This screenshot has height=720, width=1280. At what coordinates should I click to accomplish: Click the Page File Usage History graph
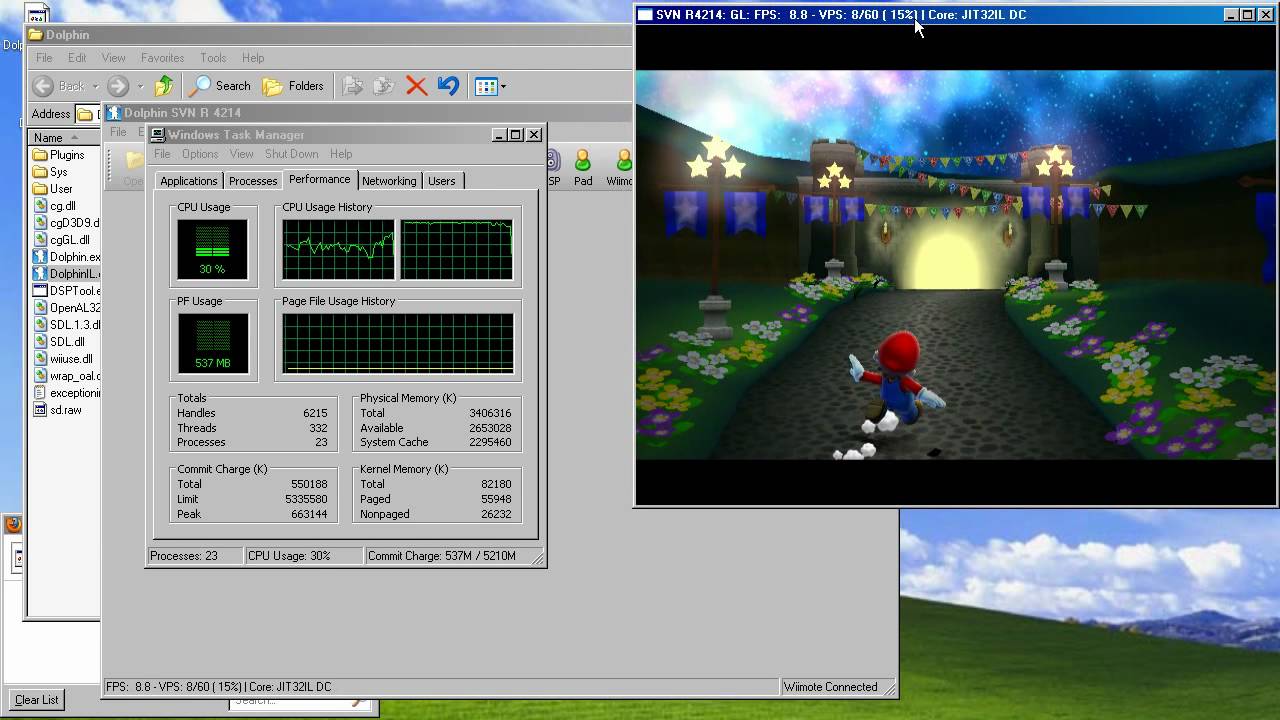398,343
